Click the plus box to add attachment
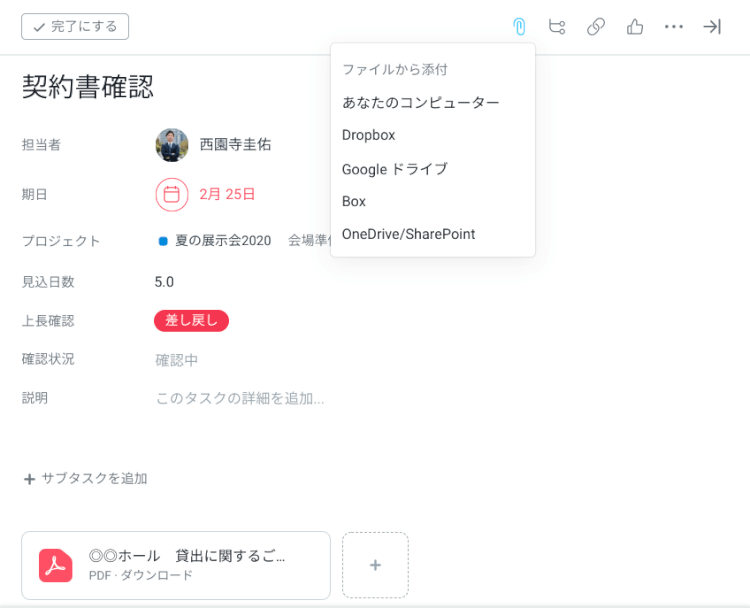 (x=375, y=565)
